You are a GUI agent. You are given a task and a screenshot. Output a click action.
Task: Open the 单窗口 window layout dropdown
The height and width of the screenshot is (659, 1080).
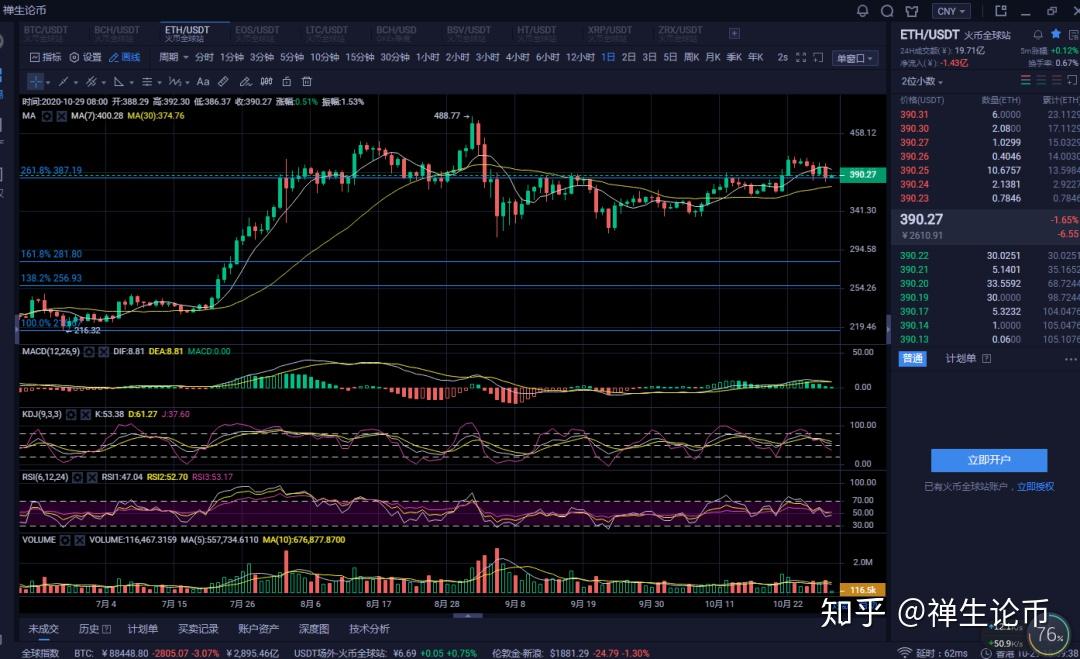point(855,59)
